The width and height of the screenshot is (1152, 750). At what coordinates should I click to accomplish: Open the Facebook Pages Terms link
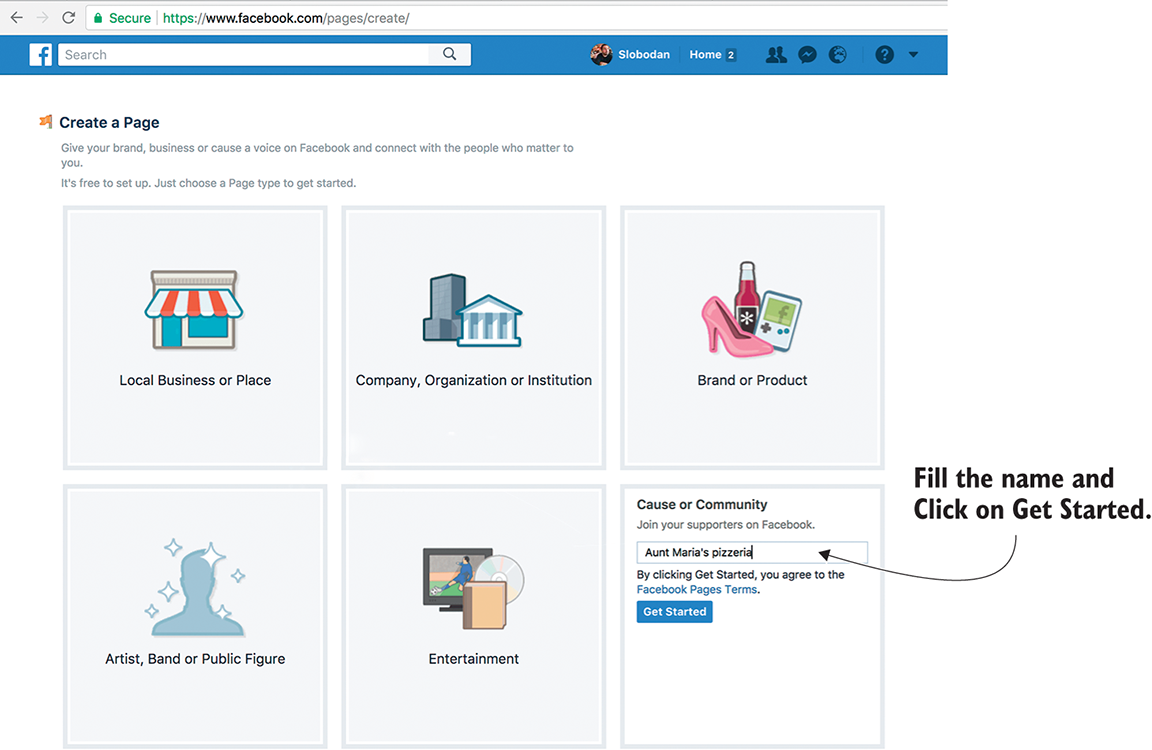696,590
